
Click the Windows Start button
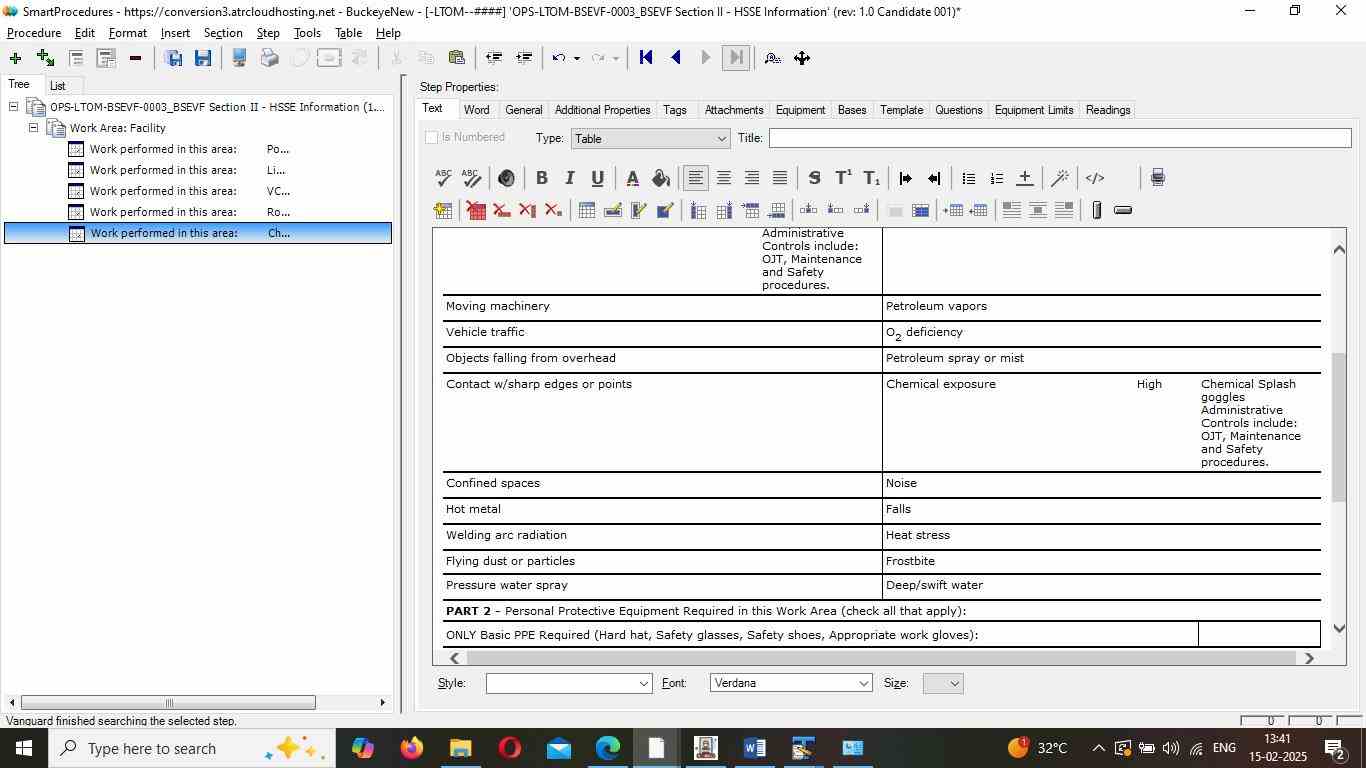click(24, 748)
